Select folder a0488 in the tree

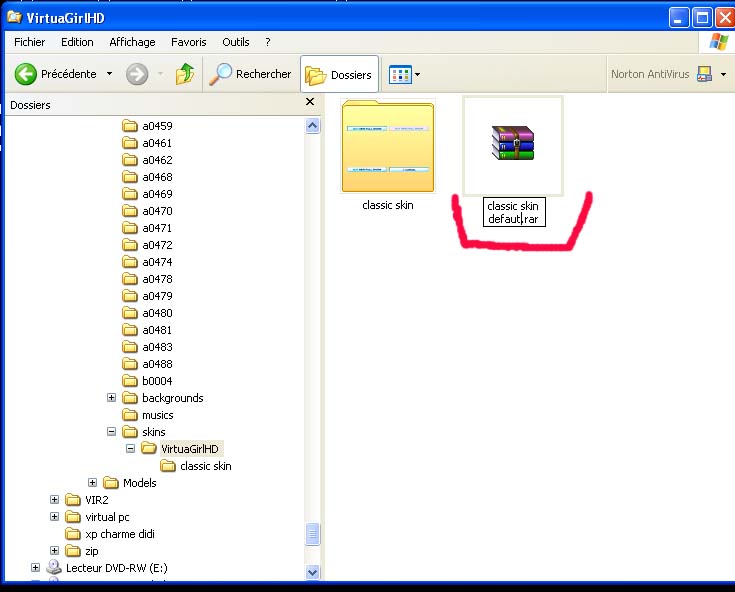[148, 364]
